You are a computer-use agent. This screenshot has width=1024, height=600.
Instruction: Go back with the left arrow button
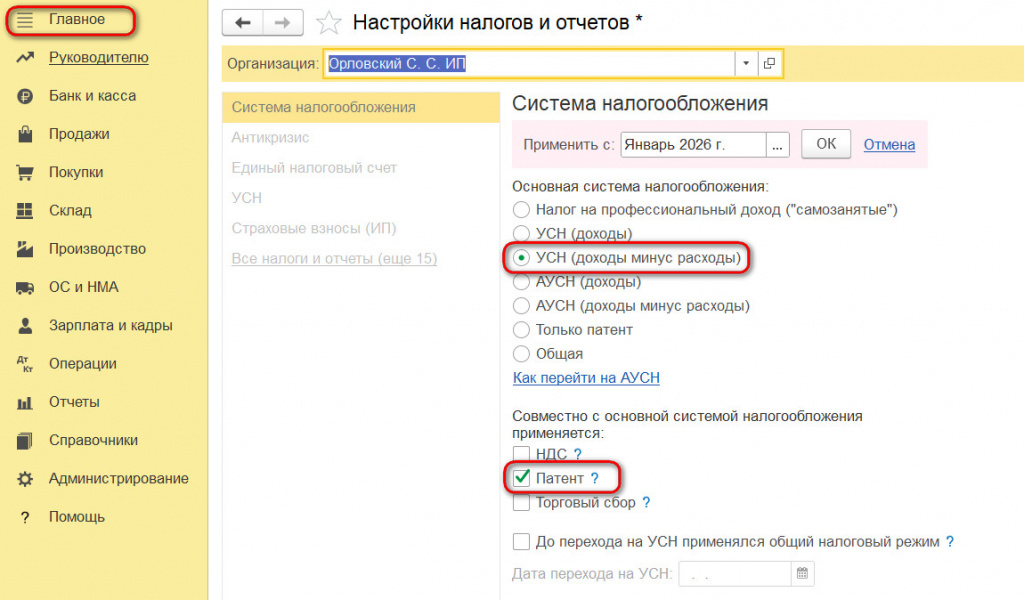[242, 23]
